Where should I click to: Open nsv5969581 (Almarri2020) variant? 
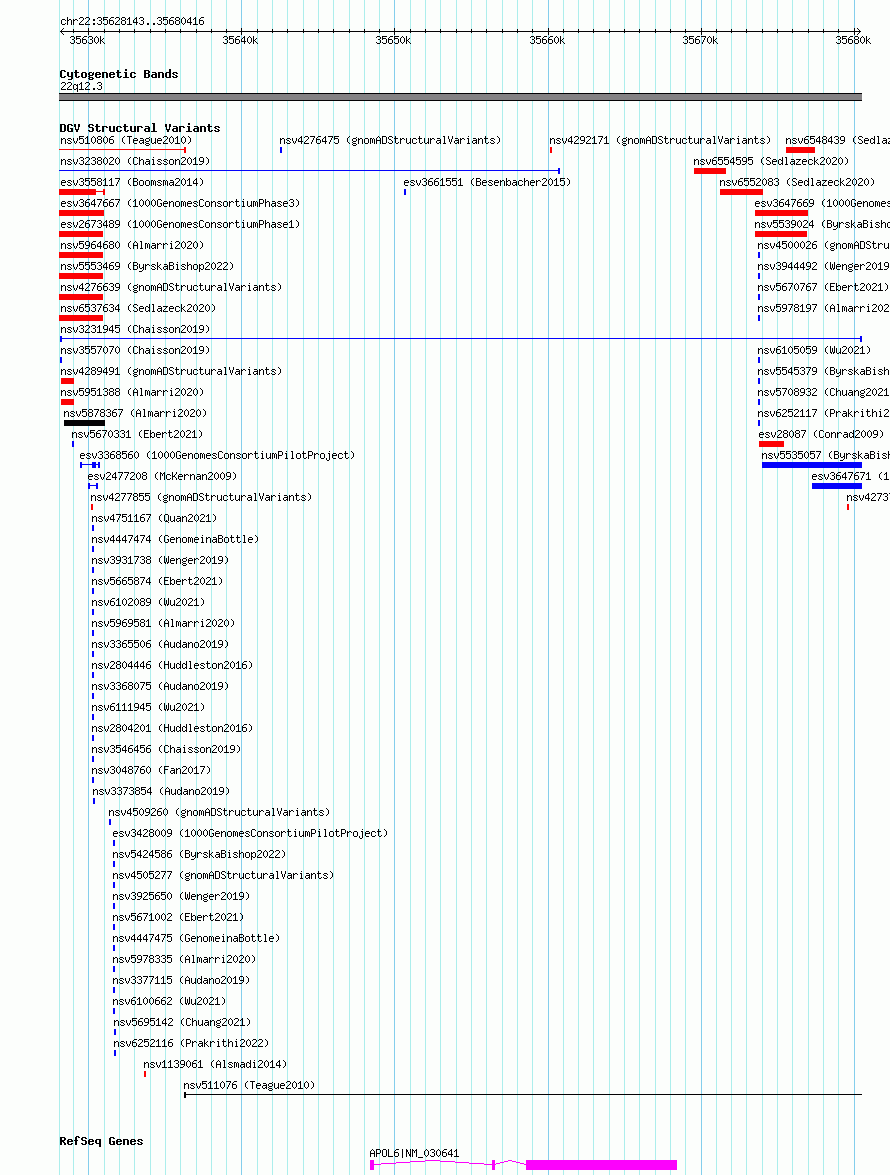click(x=163, y=623)
